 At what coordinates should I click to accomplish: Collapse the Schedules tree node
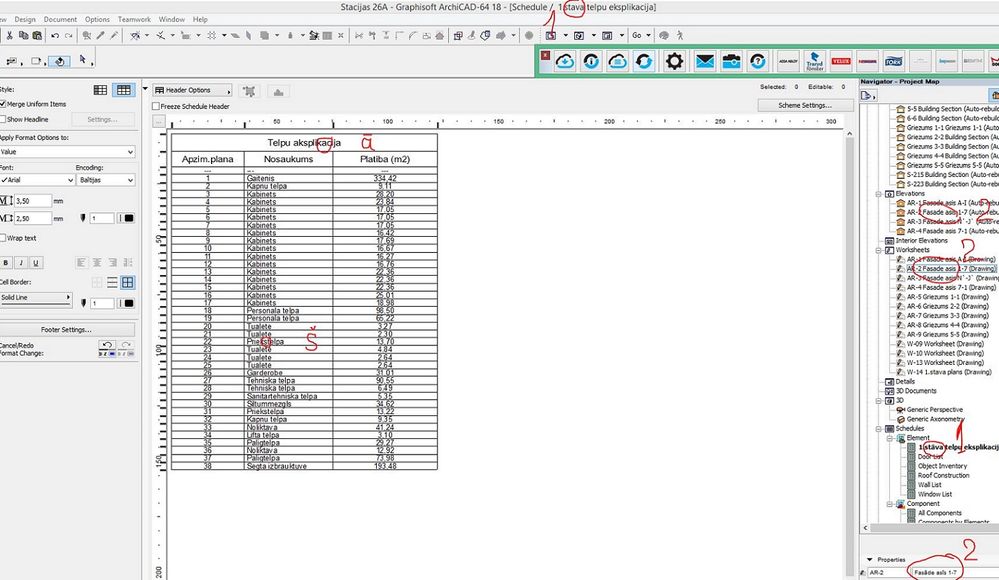click(879, 428)
